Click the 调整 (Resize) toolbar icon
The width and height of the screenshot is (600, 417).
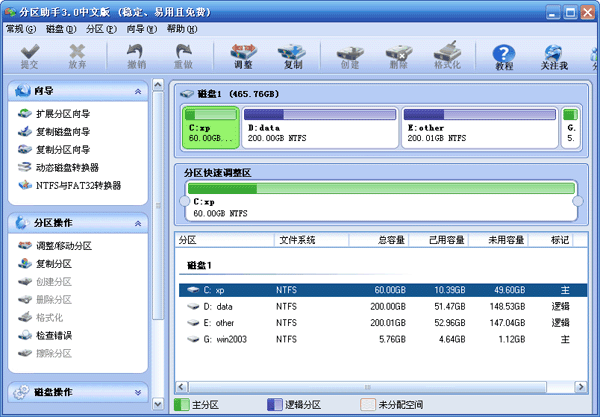pos(242,56)
